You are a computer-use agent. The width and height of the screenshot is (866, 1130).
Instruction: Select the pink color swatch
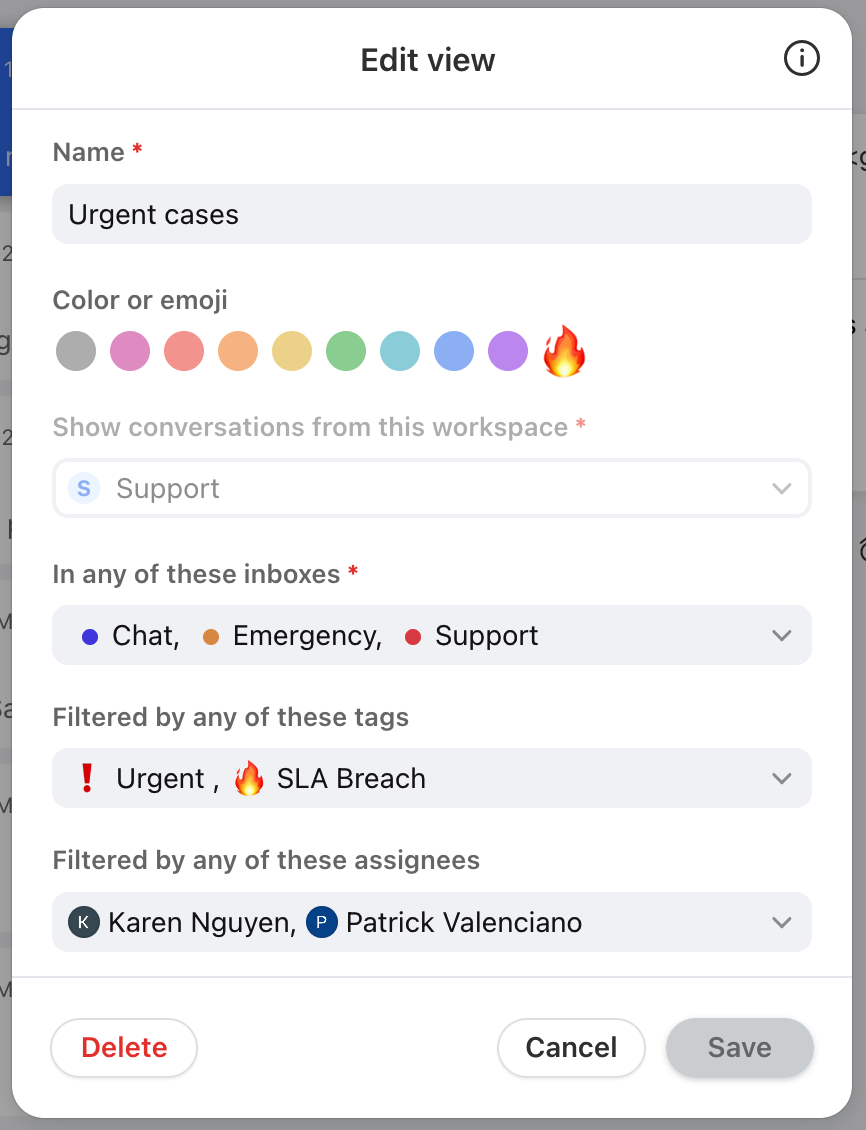click(130, 351)
